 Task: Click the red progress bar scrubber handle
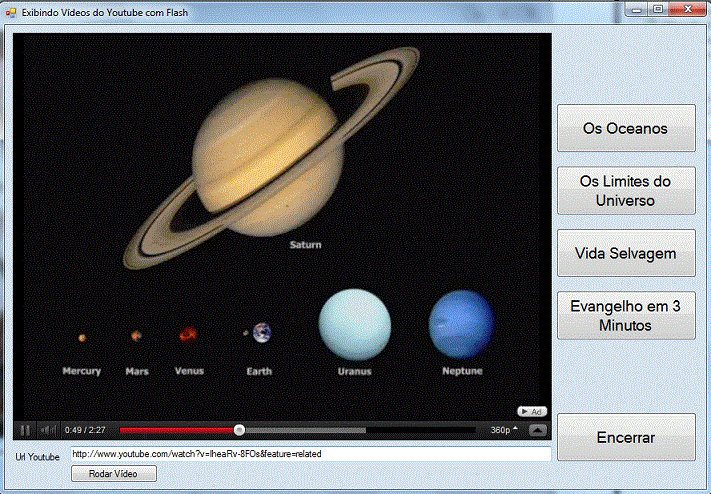tap(239, 430)
